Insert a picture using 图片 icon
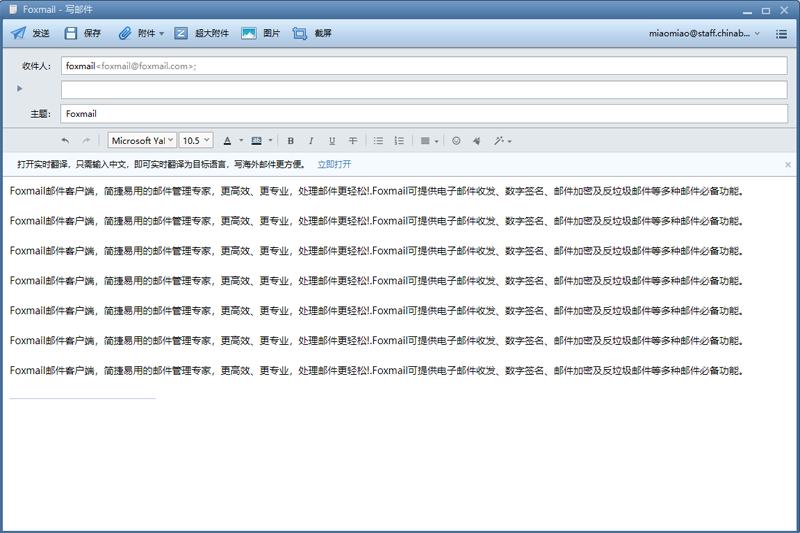The image size is (800, 533). tap(249, 33)
